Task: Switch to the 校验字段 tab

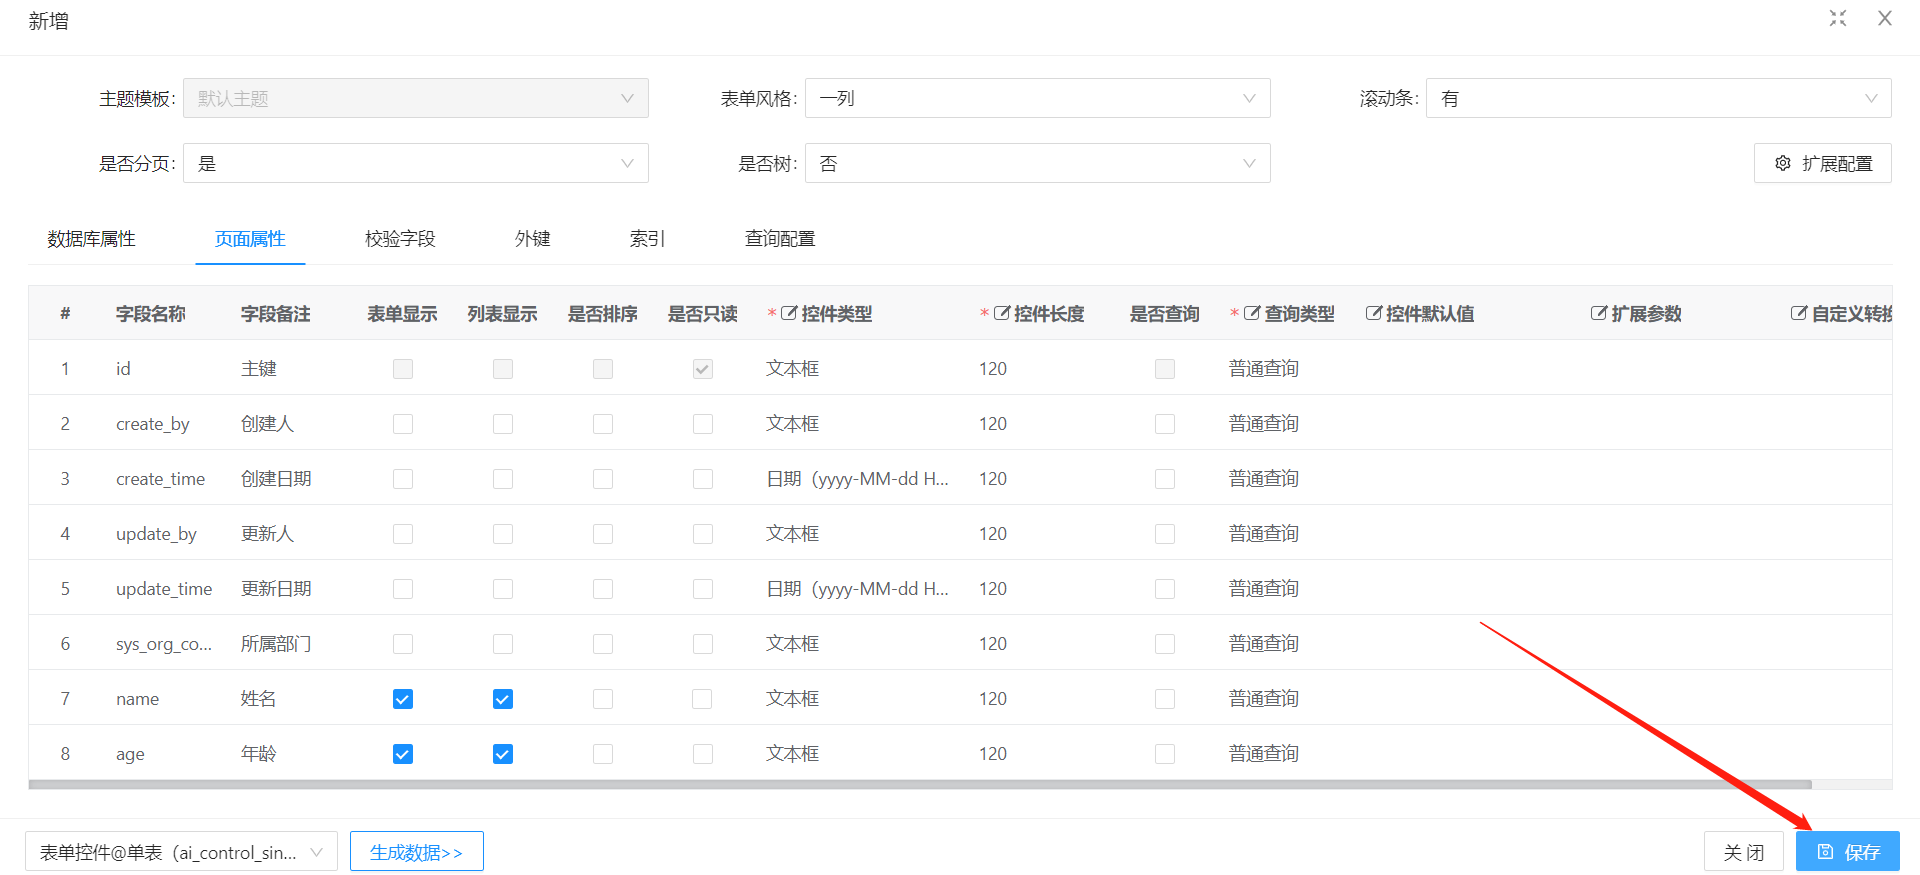Action: [400, 239]
